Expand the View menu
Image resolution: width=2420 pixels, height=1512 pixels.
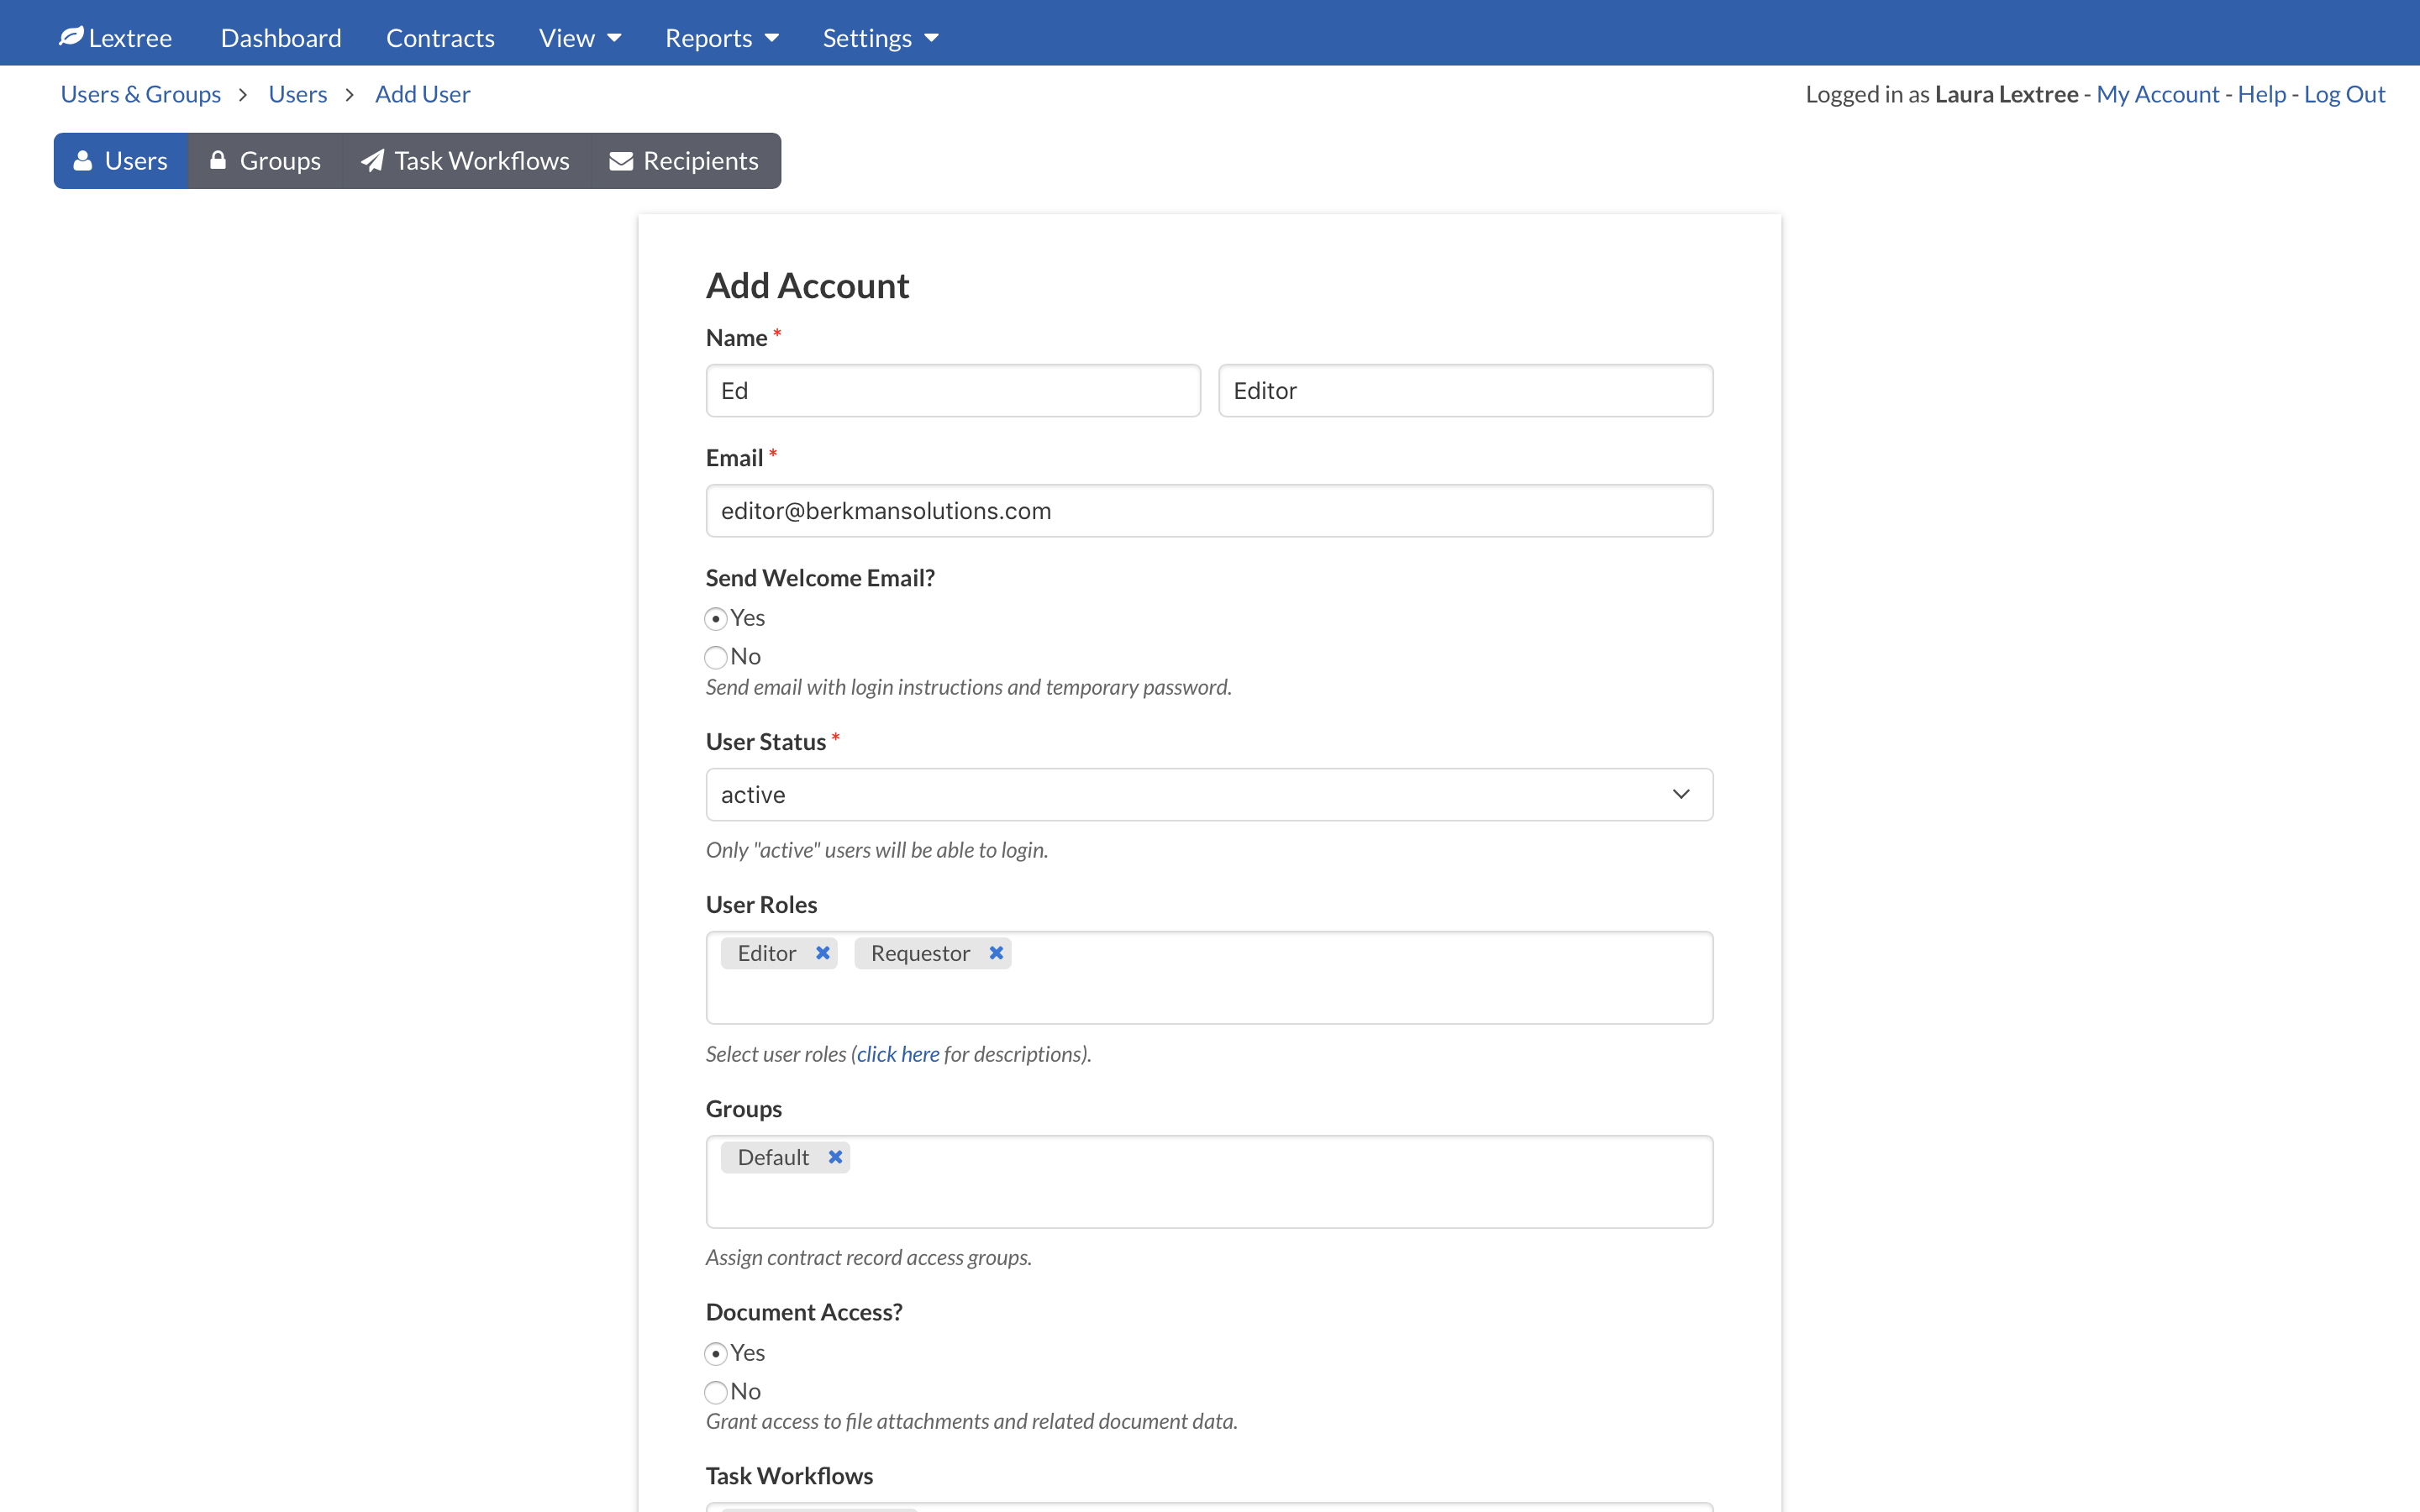coord(580,38)
